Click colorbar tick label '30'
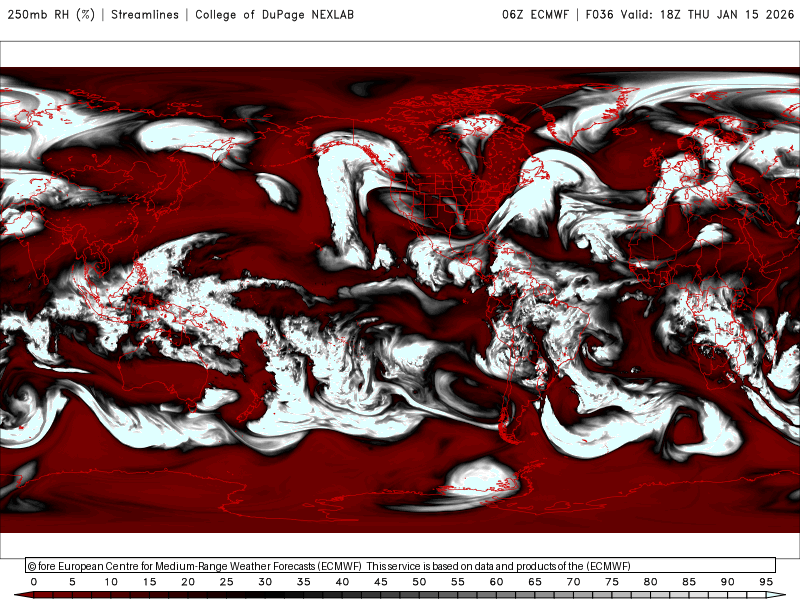This screenshot has width=800, height=600. [265, 582]
